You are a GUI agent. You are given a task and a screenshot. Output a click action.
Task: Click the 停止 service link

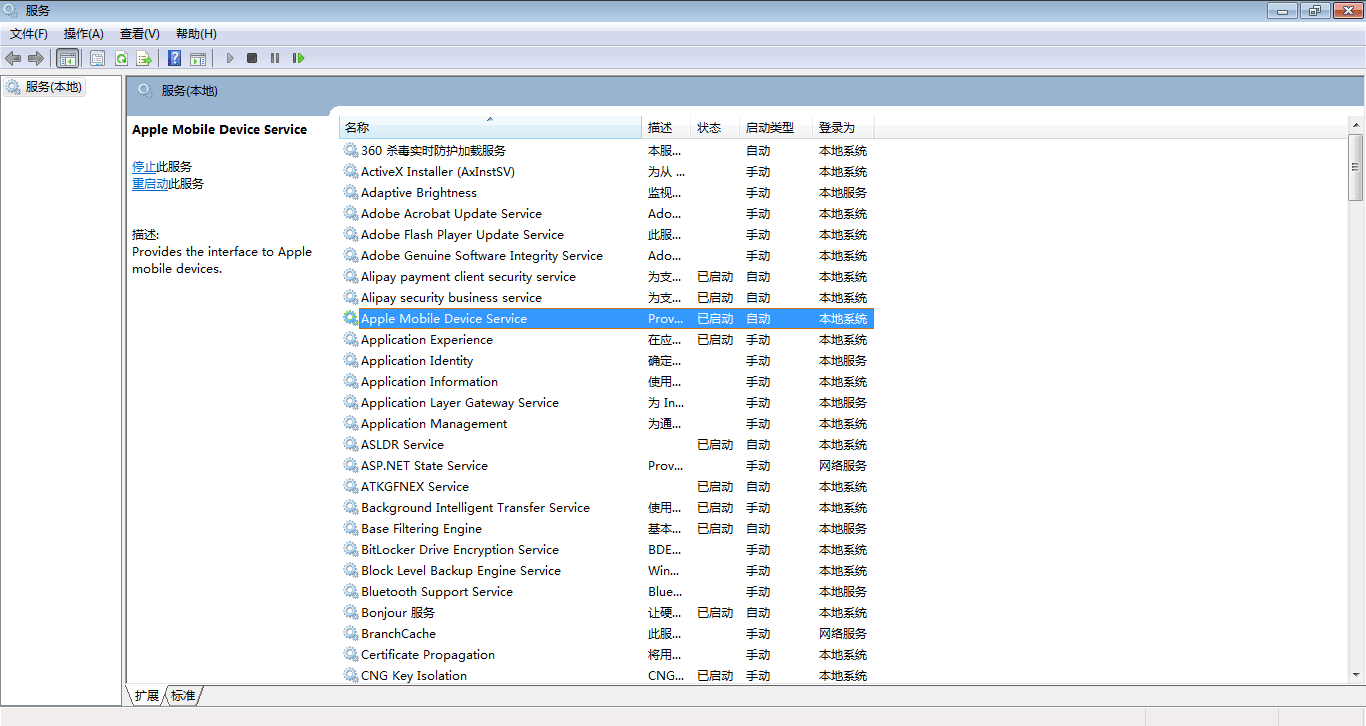[x=144, y=167]
